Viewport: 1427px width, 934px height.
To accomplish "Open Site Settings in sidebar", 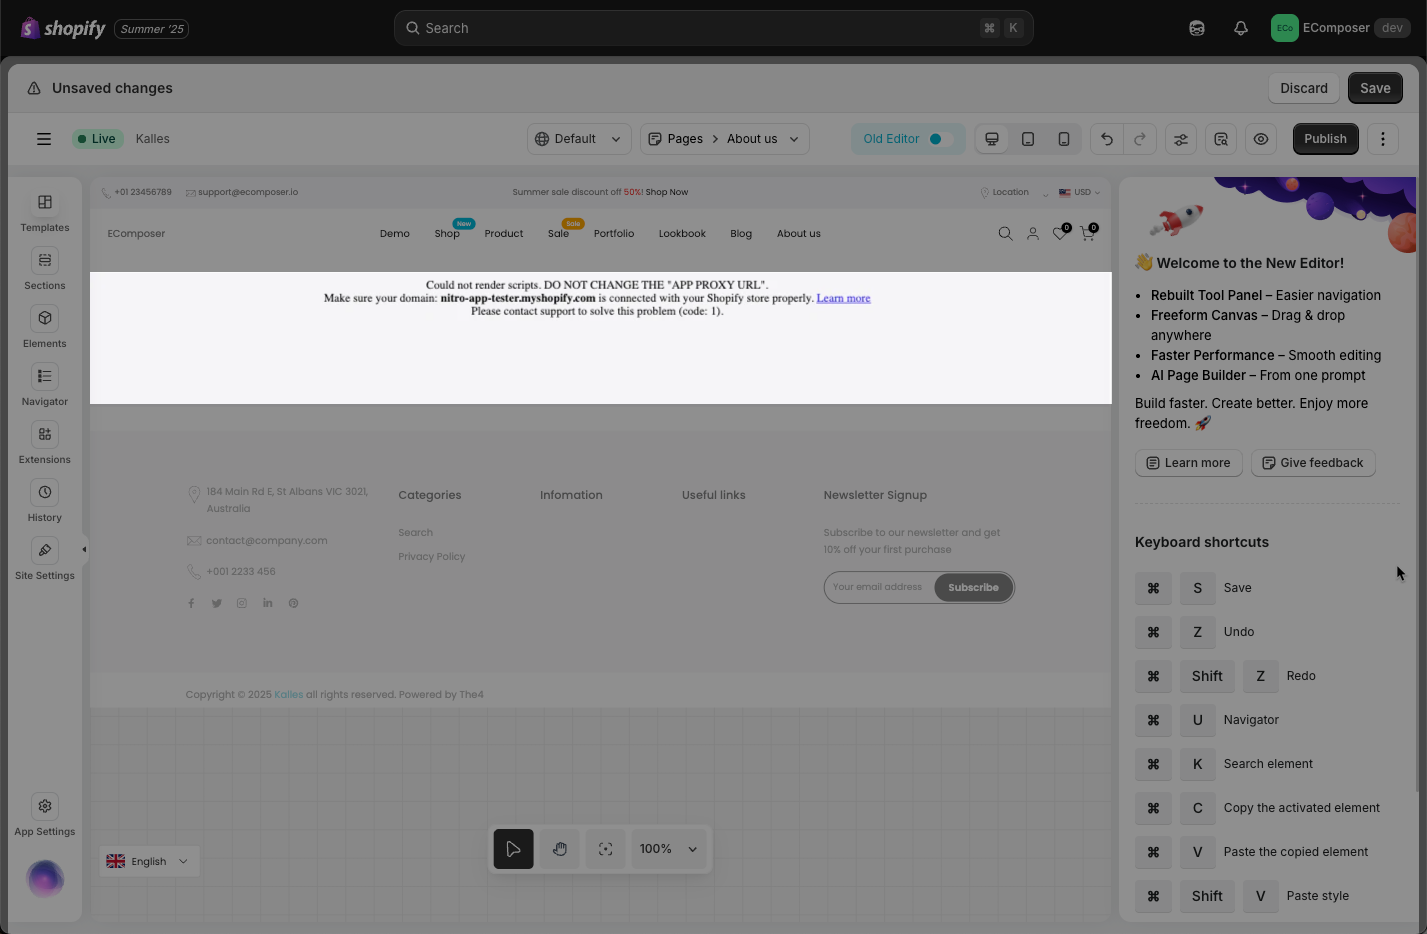I will pyautogui.click(x=45, y=560).
